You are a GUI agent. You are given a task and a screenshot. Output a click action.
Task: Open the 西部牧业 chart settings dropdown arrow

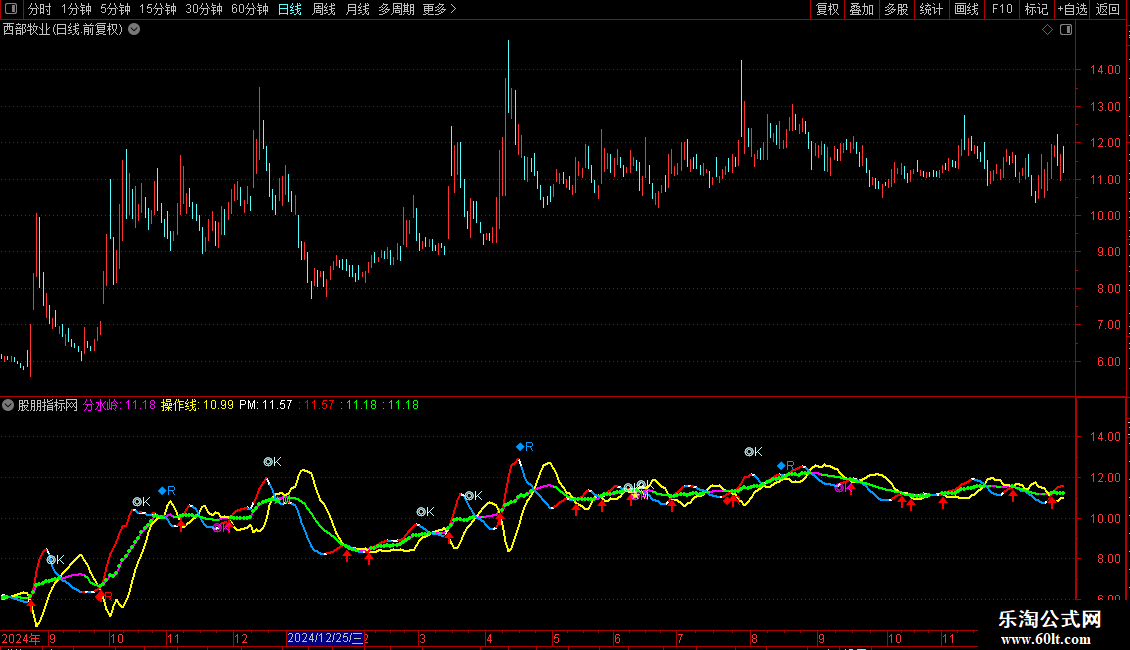[134, 30]
